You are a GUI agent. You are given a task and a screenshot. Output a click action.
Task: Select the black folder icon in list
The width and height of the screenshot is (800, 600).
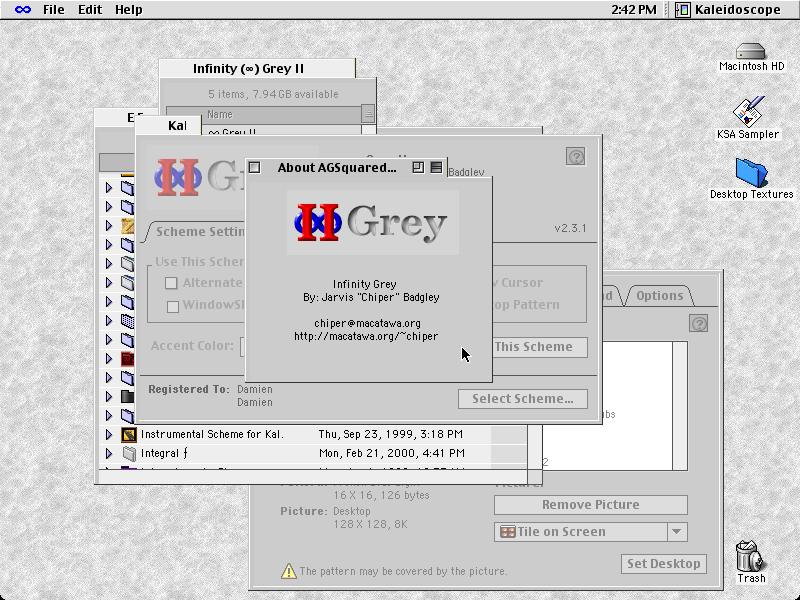[x=128, y=396]
